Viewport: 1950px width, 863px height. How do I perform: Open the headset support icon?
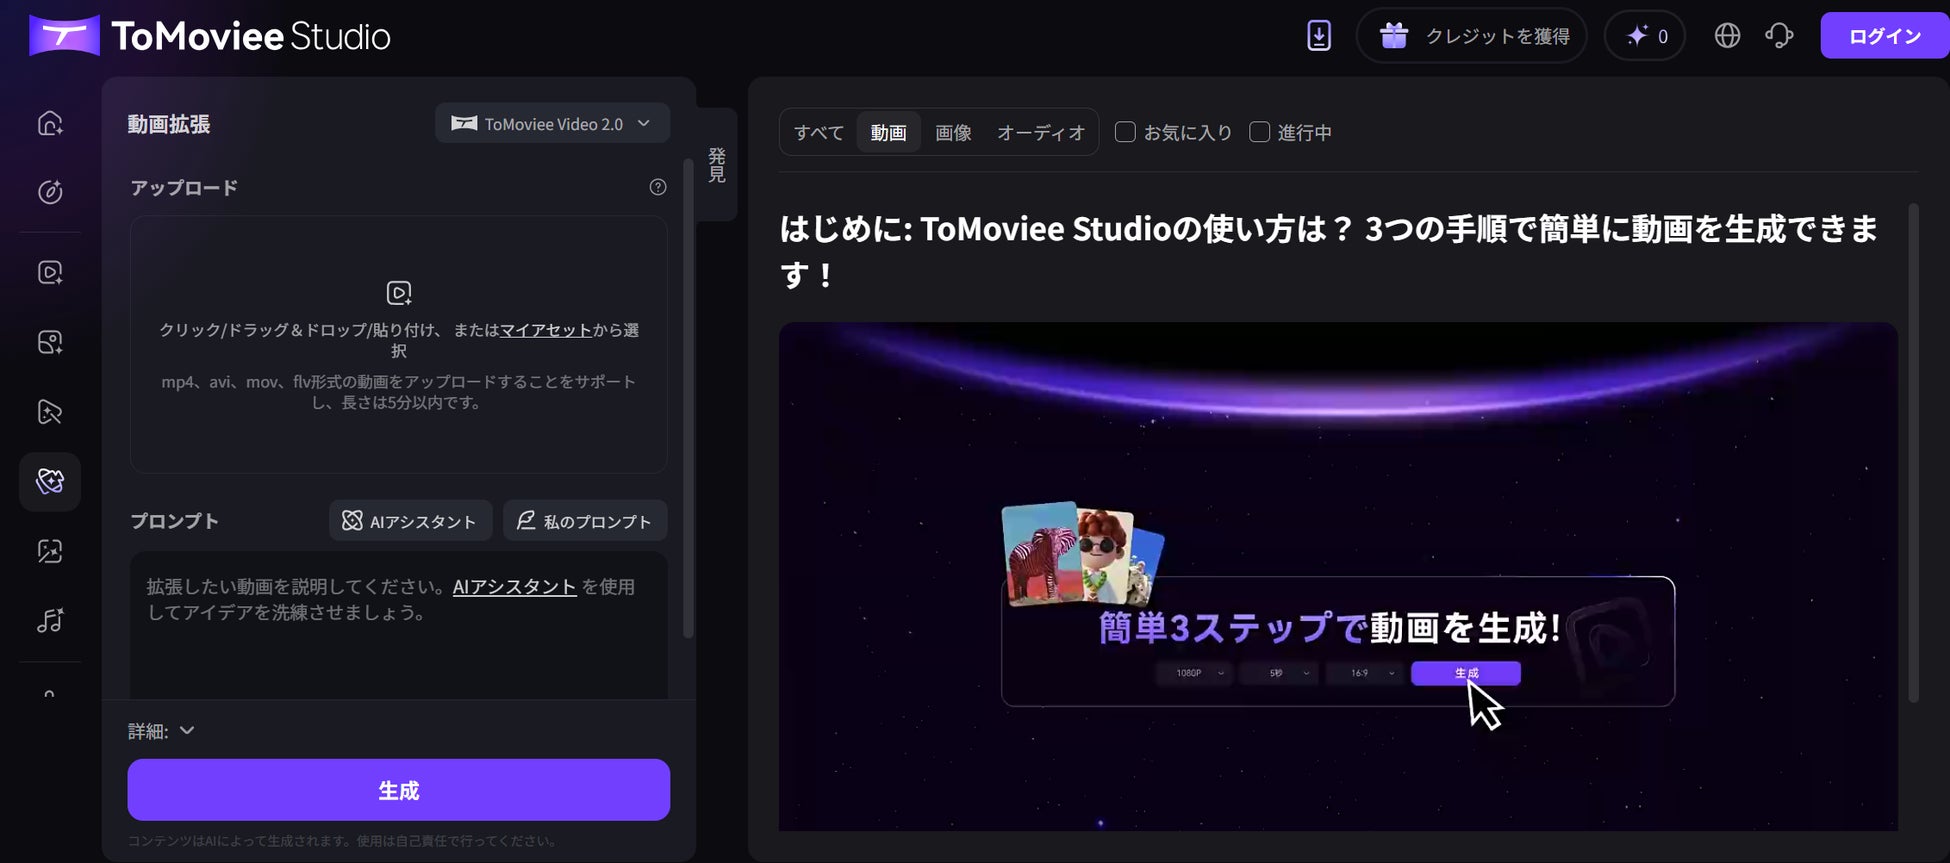(x=1779, y=36)
